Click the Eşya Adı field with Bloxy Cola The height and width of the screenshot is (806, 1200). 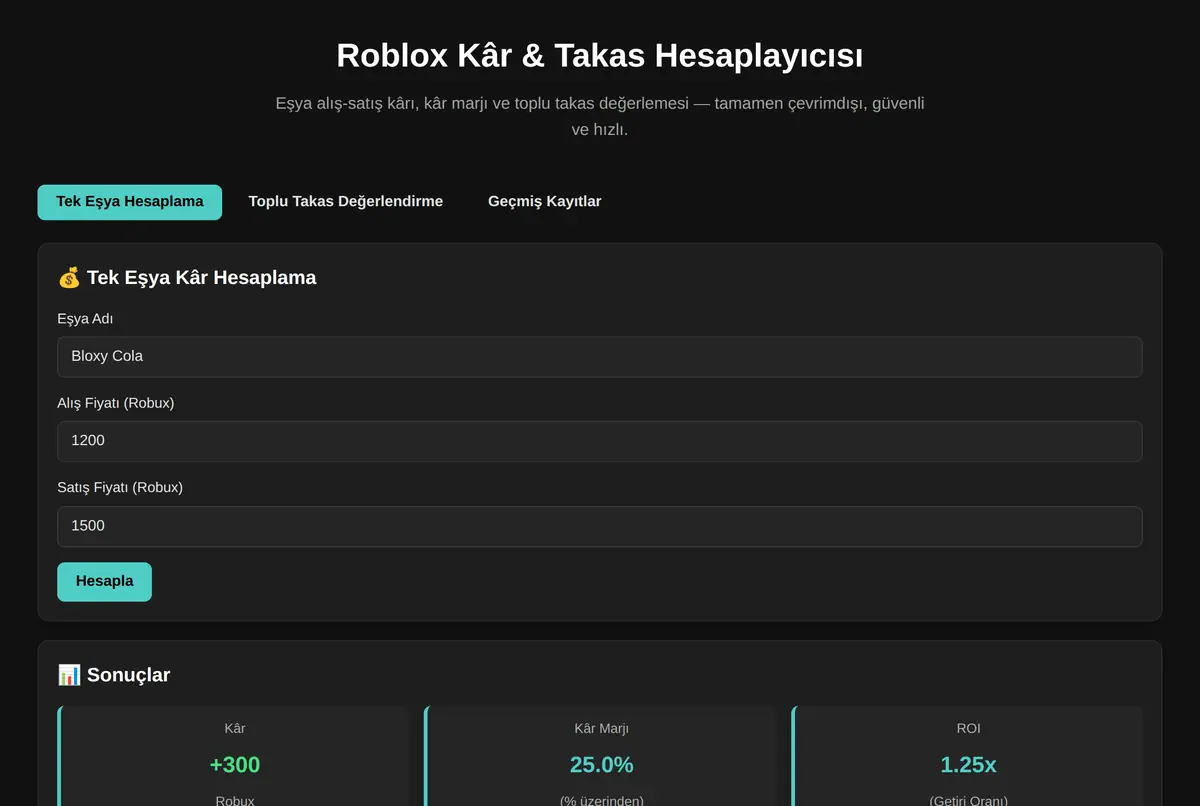click(x=600, y=357)
